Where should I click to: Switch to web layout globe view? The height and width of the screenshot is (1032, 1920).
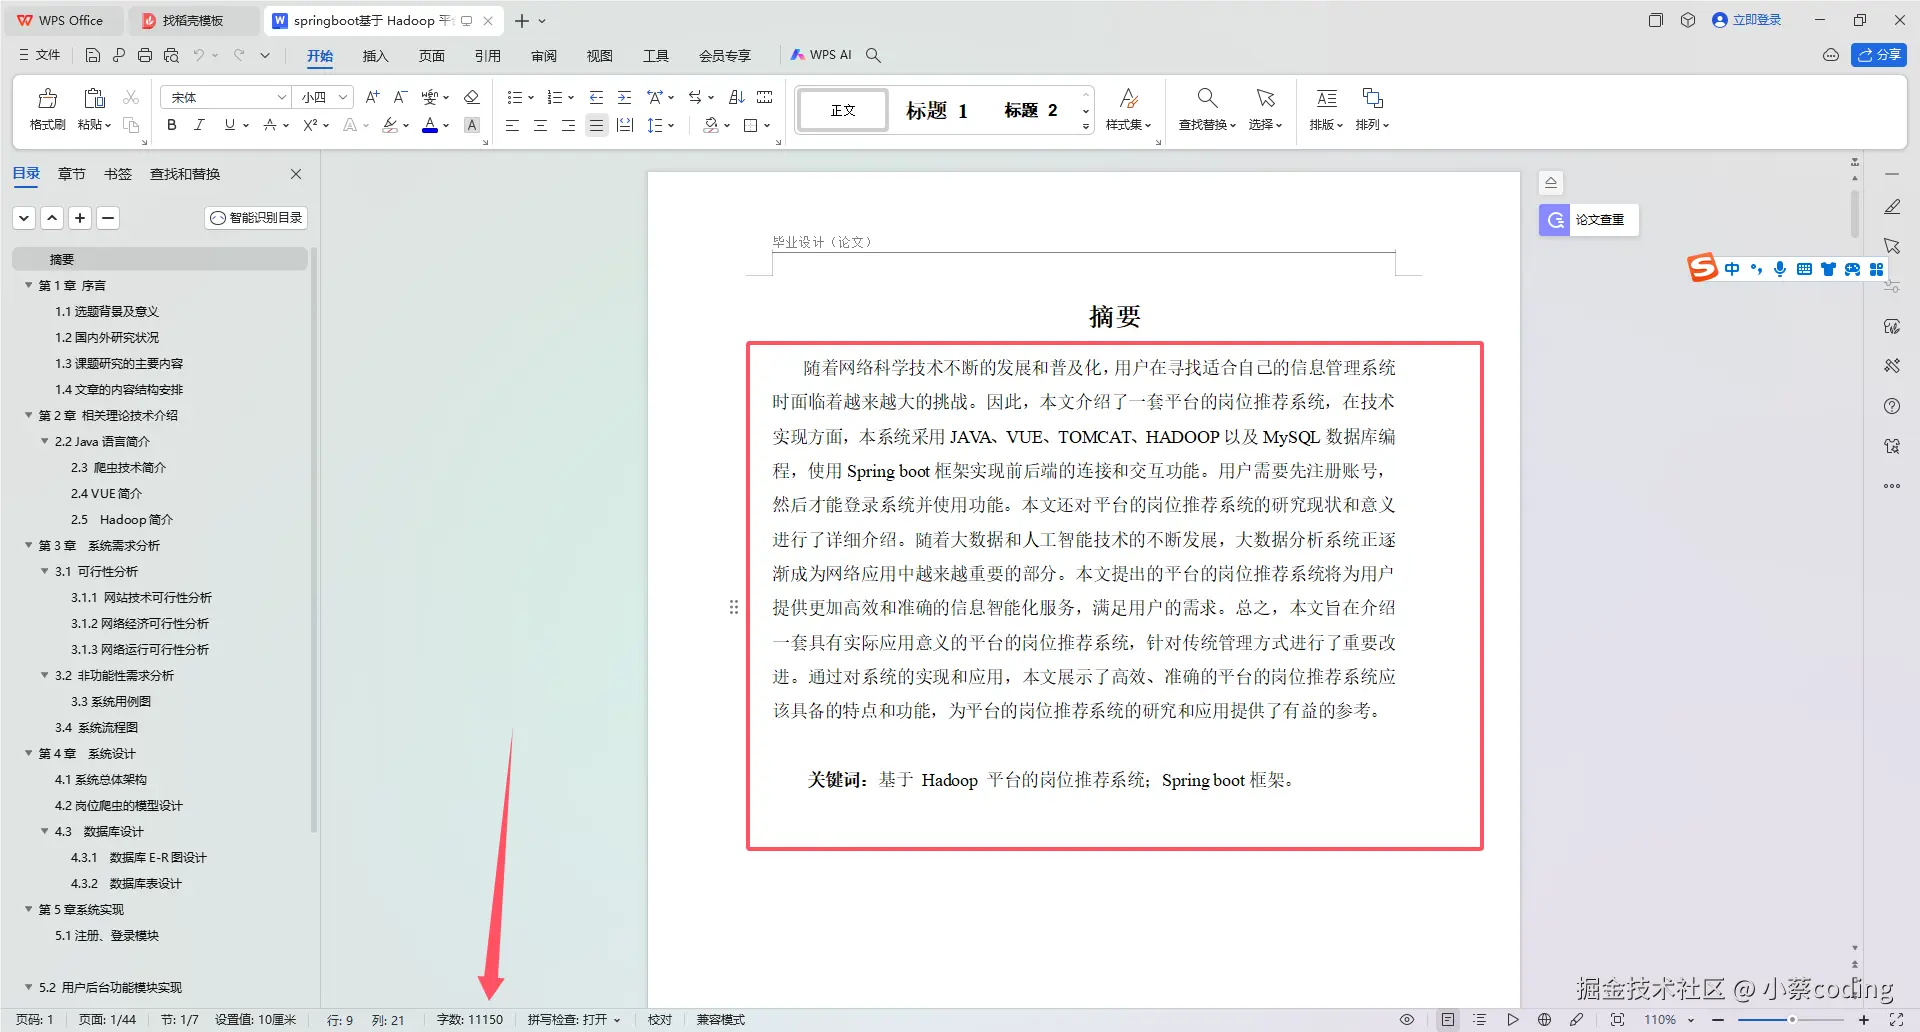tap(1545, 1020)
